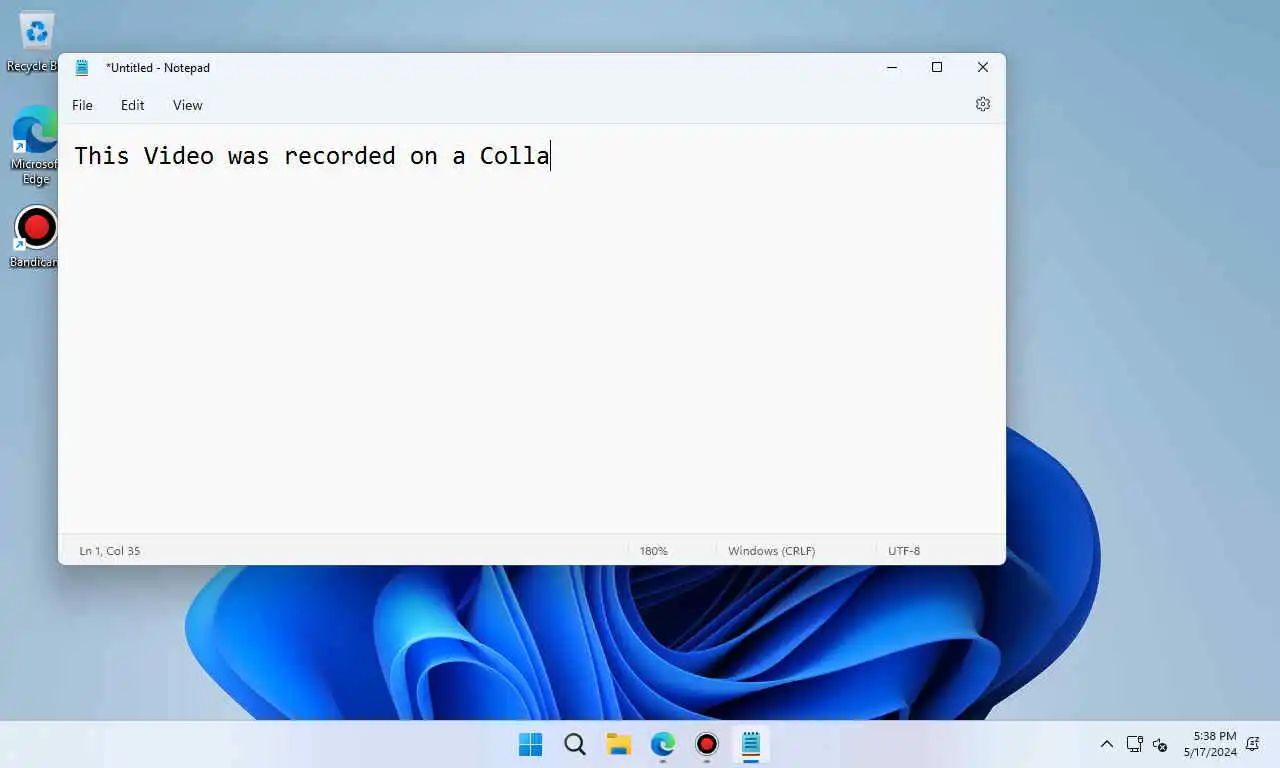
Task: Open the View menu
Action: 187,105
